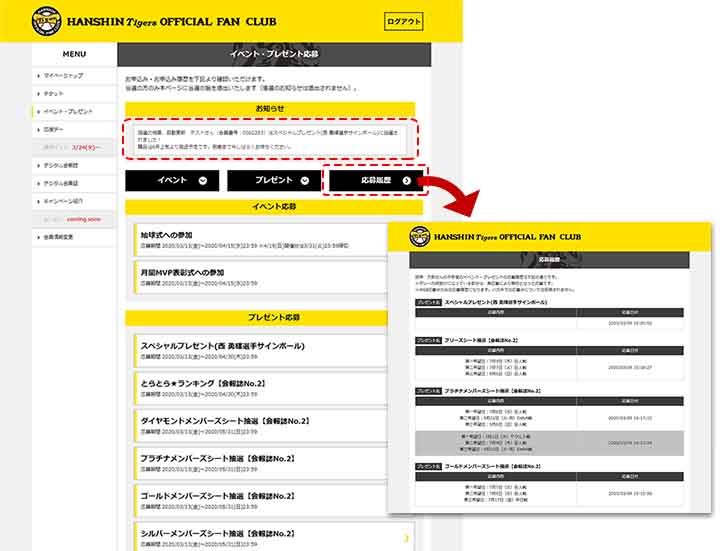Viewport: 720px width, 551px height.
Task: Click the プラチナメンバーズシート抽選 heading in the history popup
Action: click(x=493, y=391)
